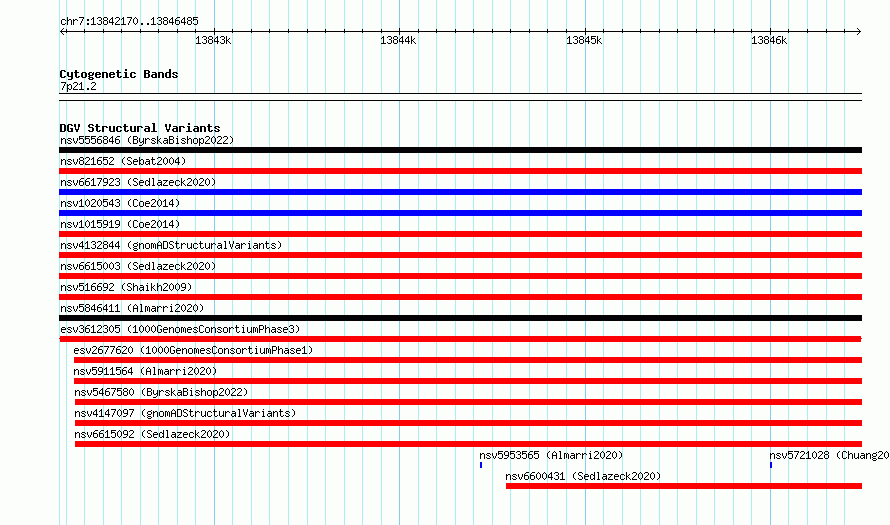
Task: Open esv2677620 (1000GenomesConsortiumPhase1) label
Action: pos(193,350)
